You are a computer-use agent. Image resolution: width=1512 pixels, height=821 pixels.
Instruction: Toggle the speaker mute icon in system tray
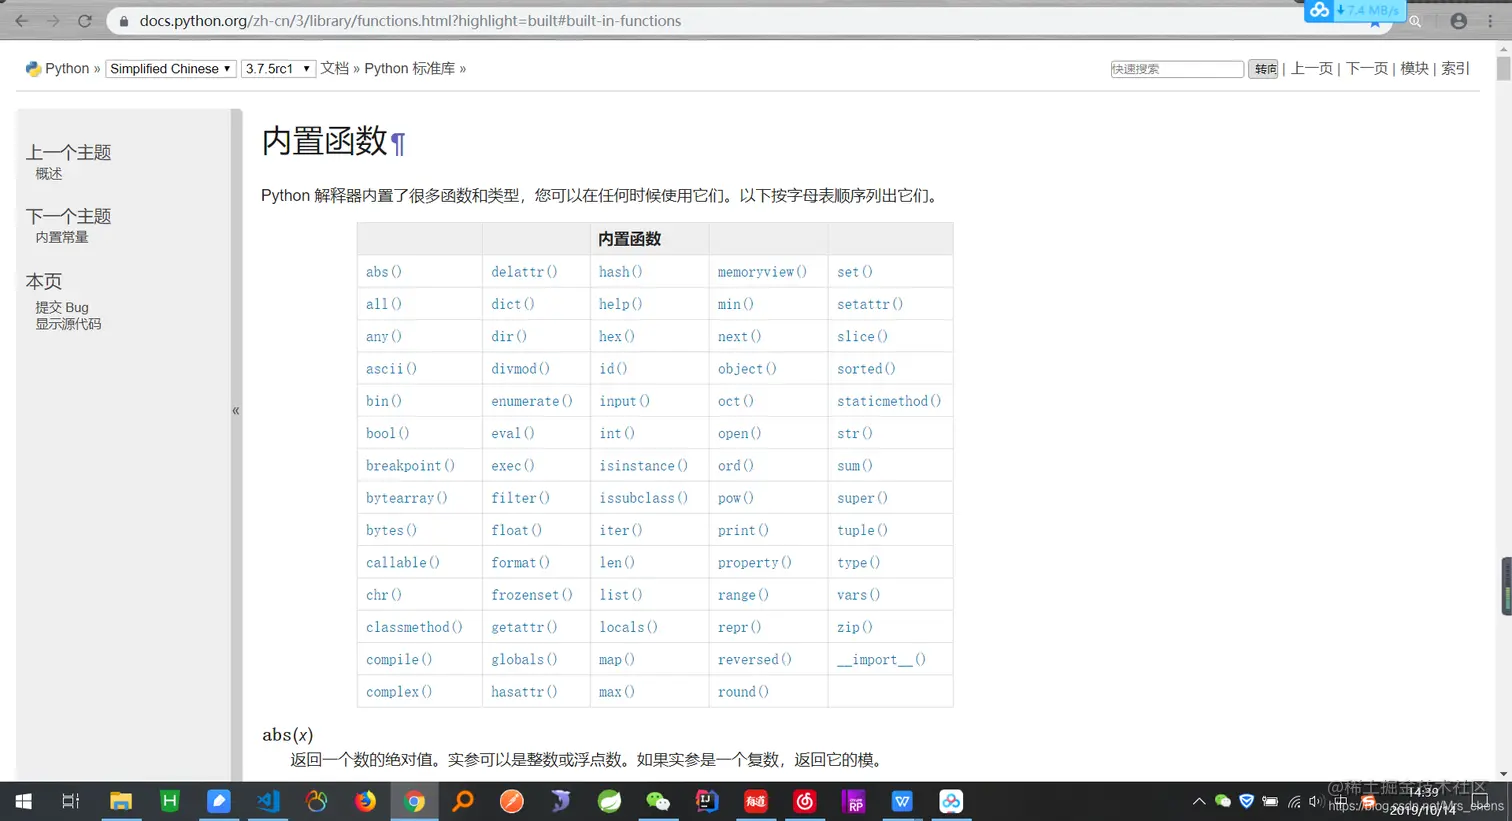(x=1316, y=801)
